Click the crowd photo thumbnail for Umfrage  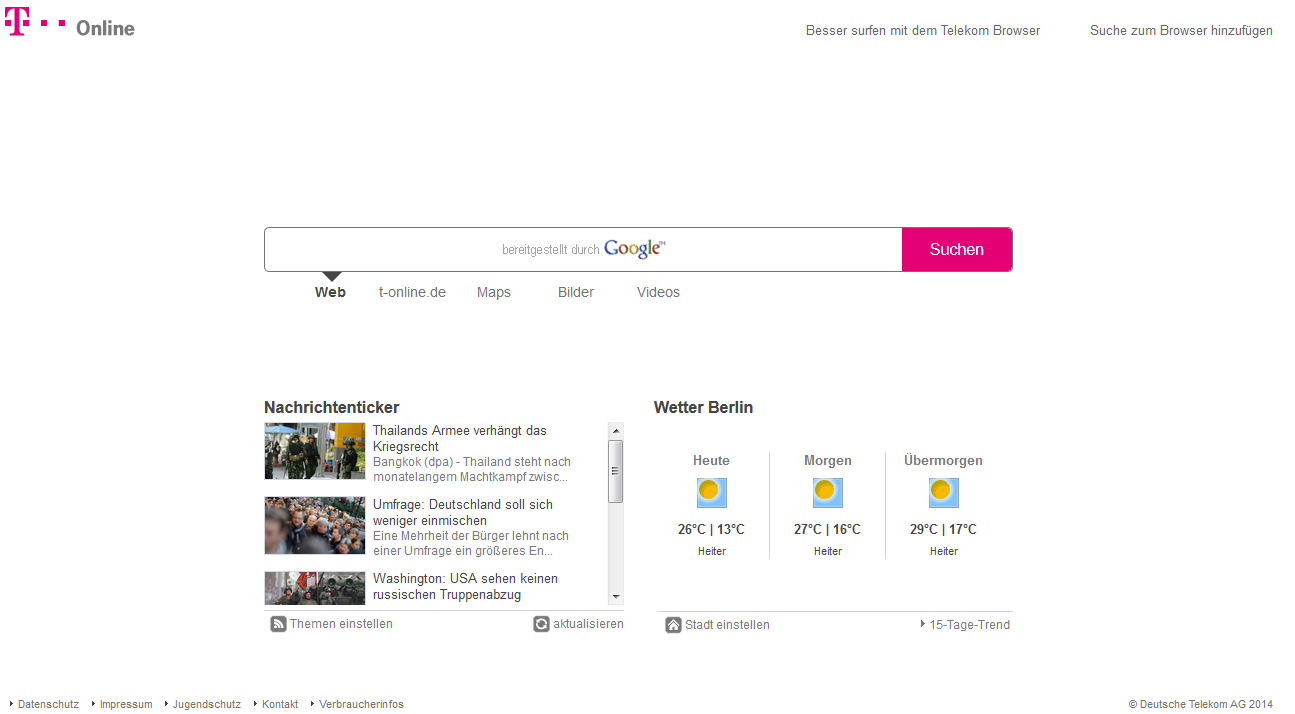click(315, 525)
